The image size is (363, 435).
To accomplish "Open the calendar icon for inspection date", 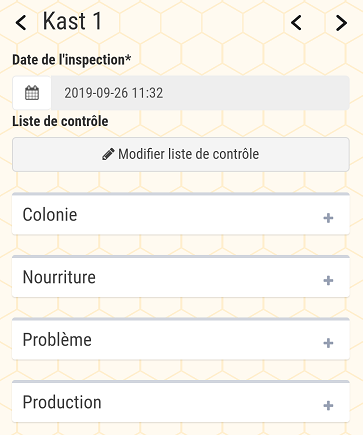I will coord(32,93).
